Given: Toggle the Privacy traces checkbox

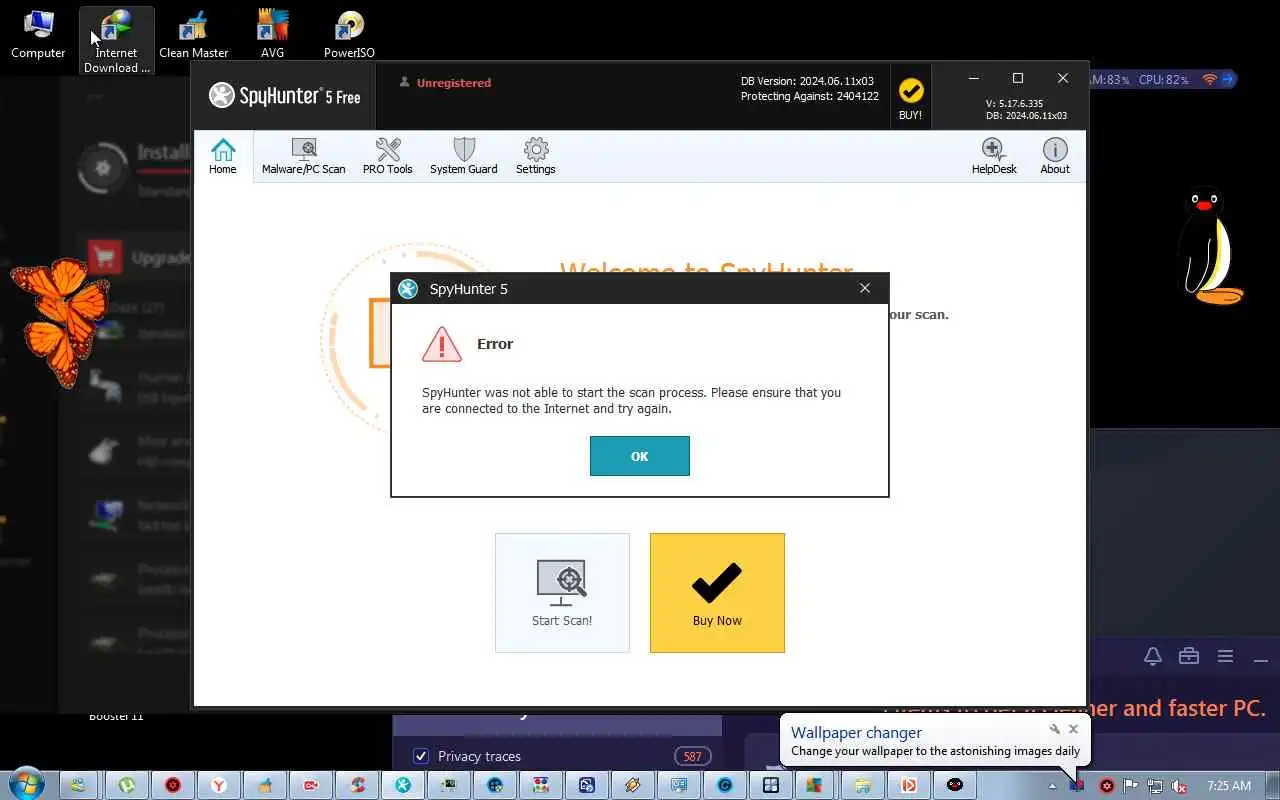Looking at the screenshot, I should pyautogui.click(x=421, y=756).
